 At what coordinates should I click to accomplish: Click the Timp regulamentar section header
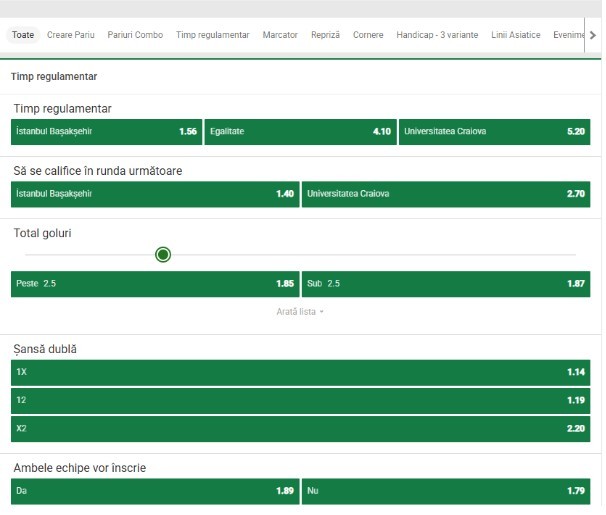pos(54,76)
